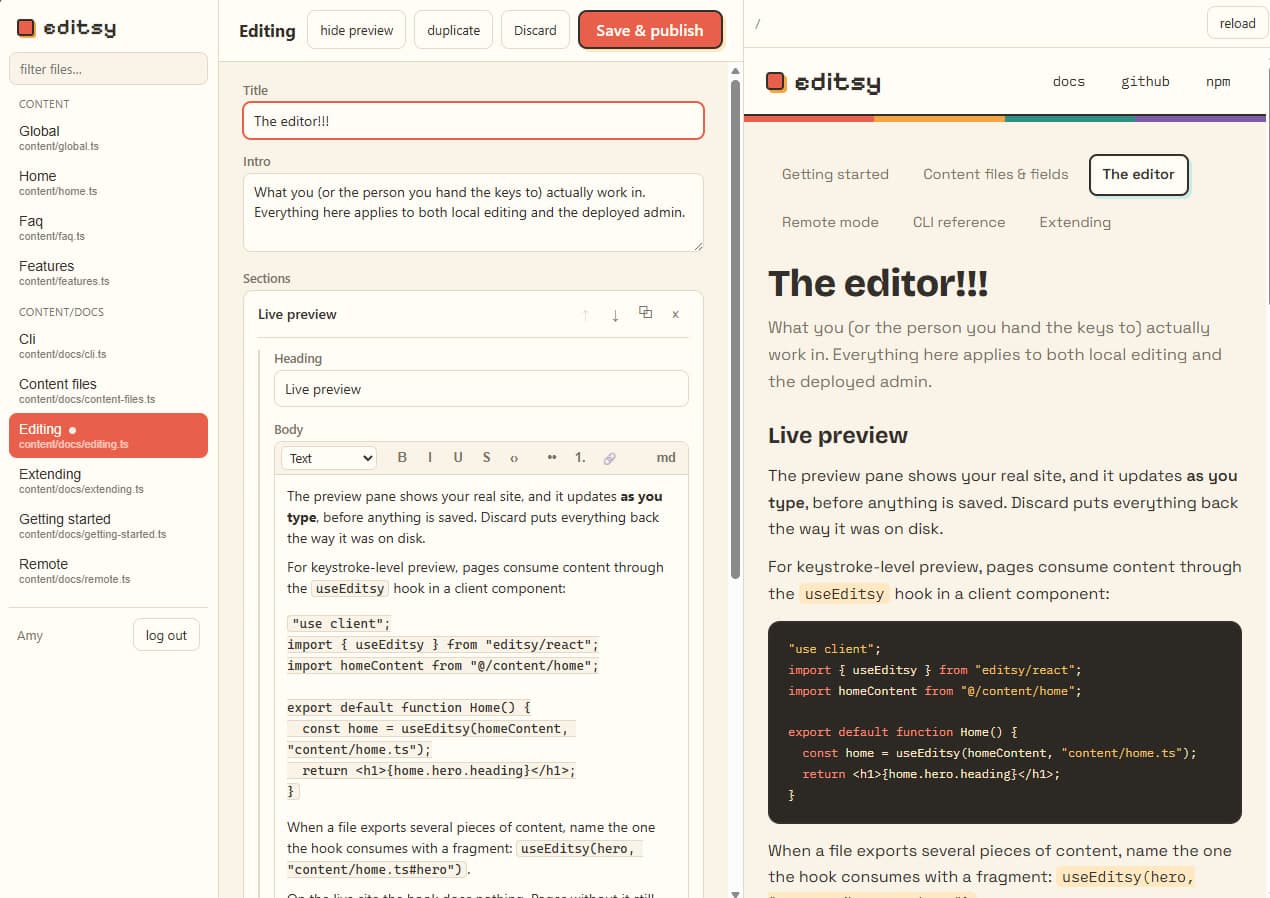Switch to Getting started tab in preview
Screen dimensions: 1270x898
coord(835,174)
